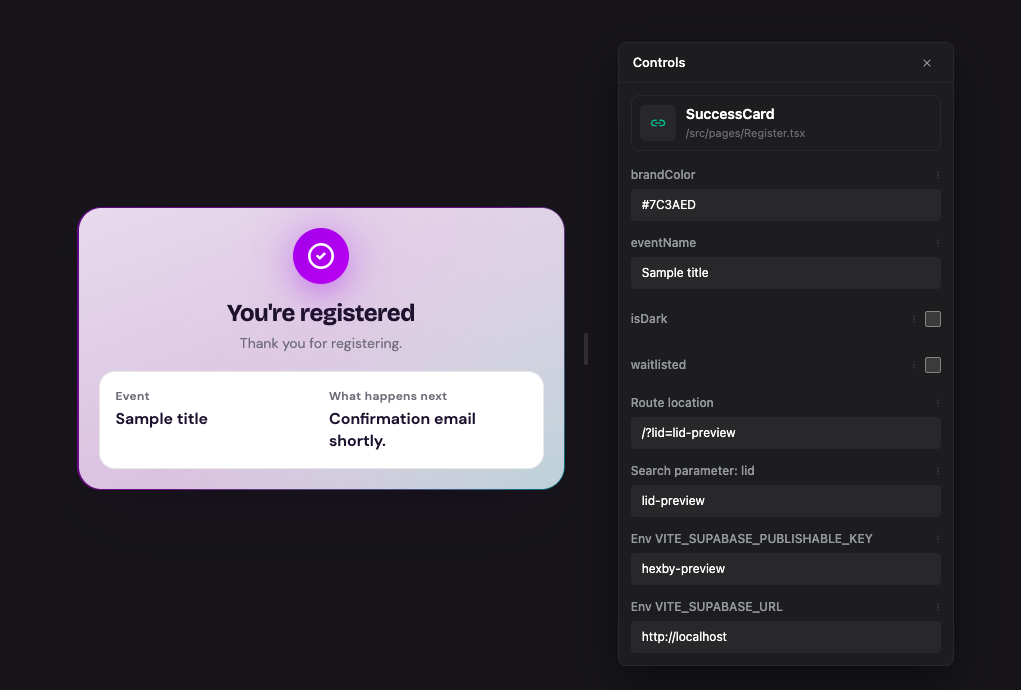Open the VITE_SUPABASE_PUBLISHABLE_KEY options dots
This screenshot has width=1021, height=690.
[938, 539]
